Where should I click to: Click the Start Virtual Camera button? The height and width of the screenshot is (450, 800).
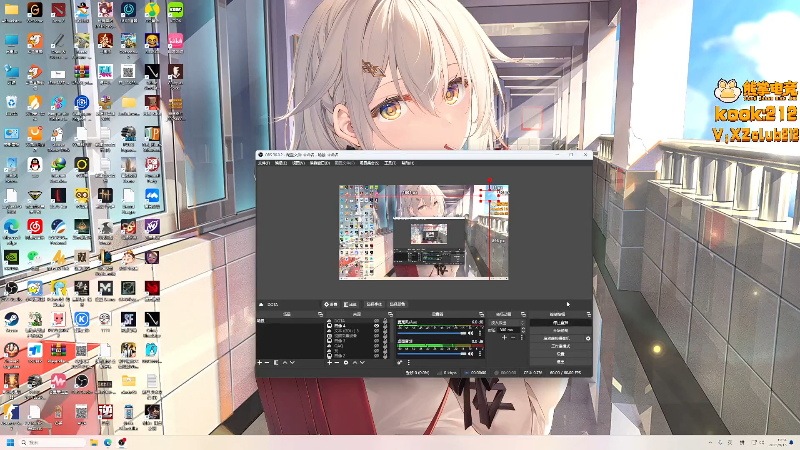[557, 338]
